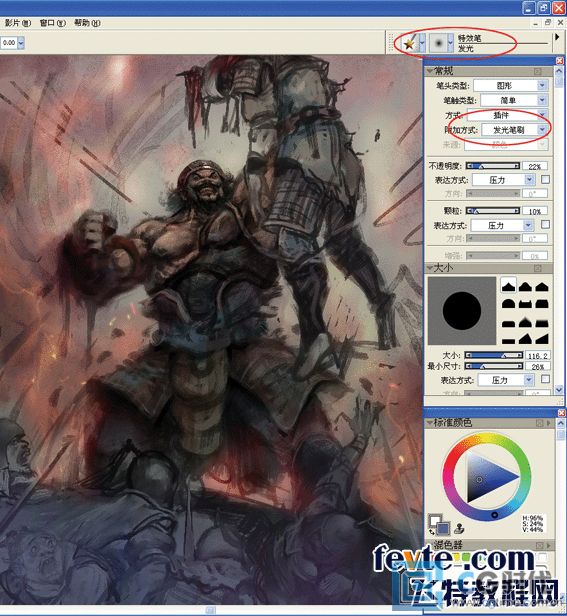
Task: Click the 颗粒 grain slider
Action: (493, 211)
